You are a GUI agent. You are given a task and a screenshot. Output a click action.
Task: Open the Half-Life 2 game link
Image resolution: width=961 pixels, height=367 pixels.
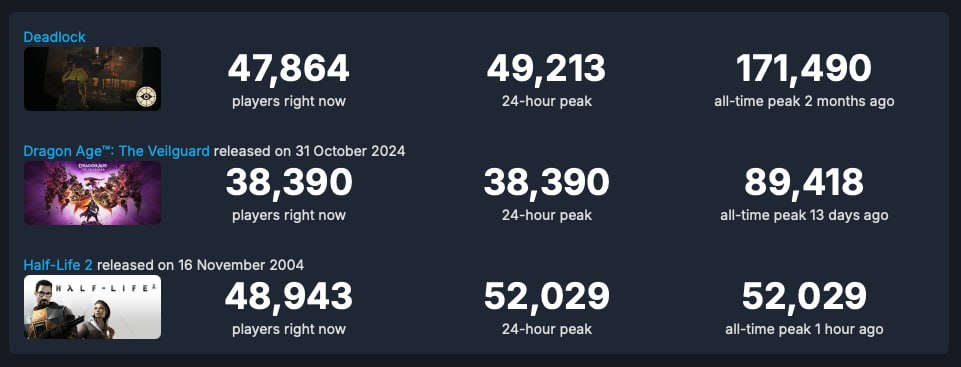(x=58, y=265)
